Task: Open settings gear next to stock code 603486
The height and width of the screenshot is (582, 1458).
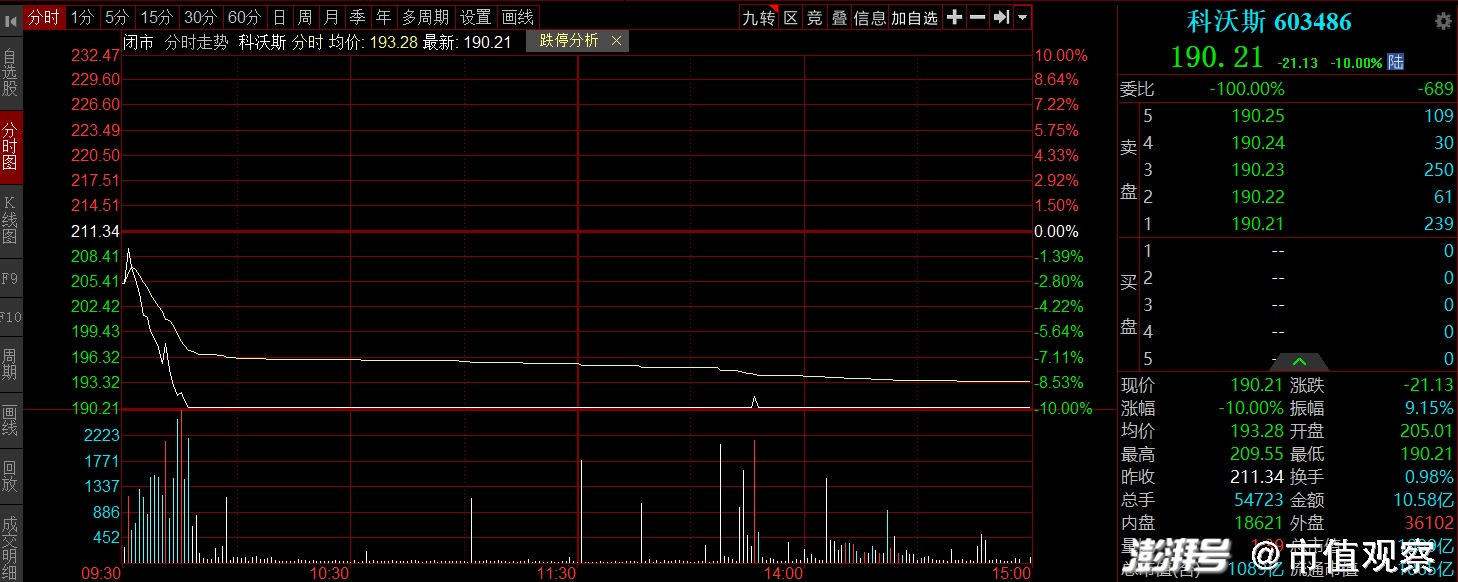Action: tap(1442, 21)
